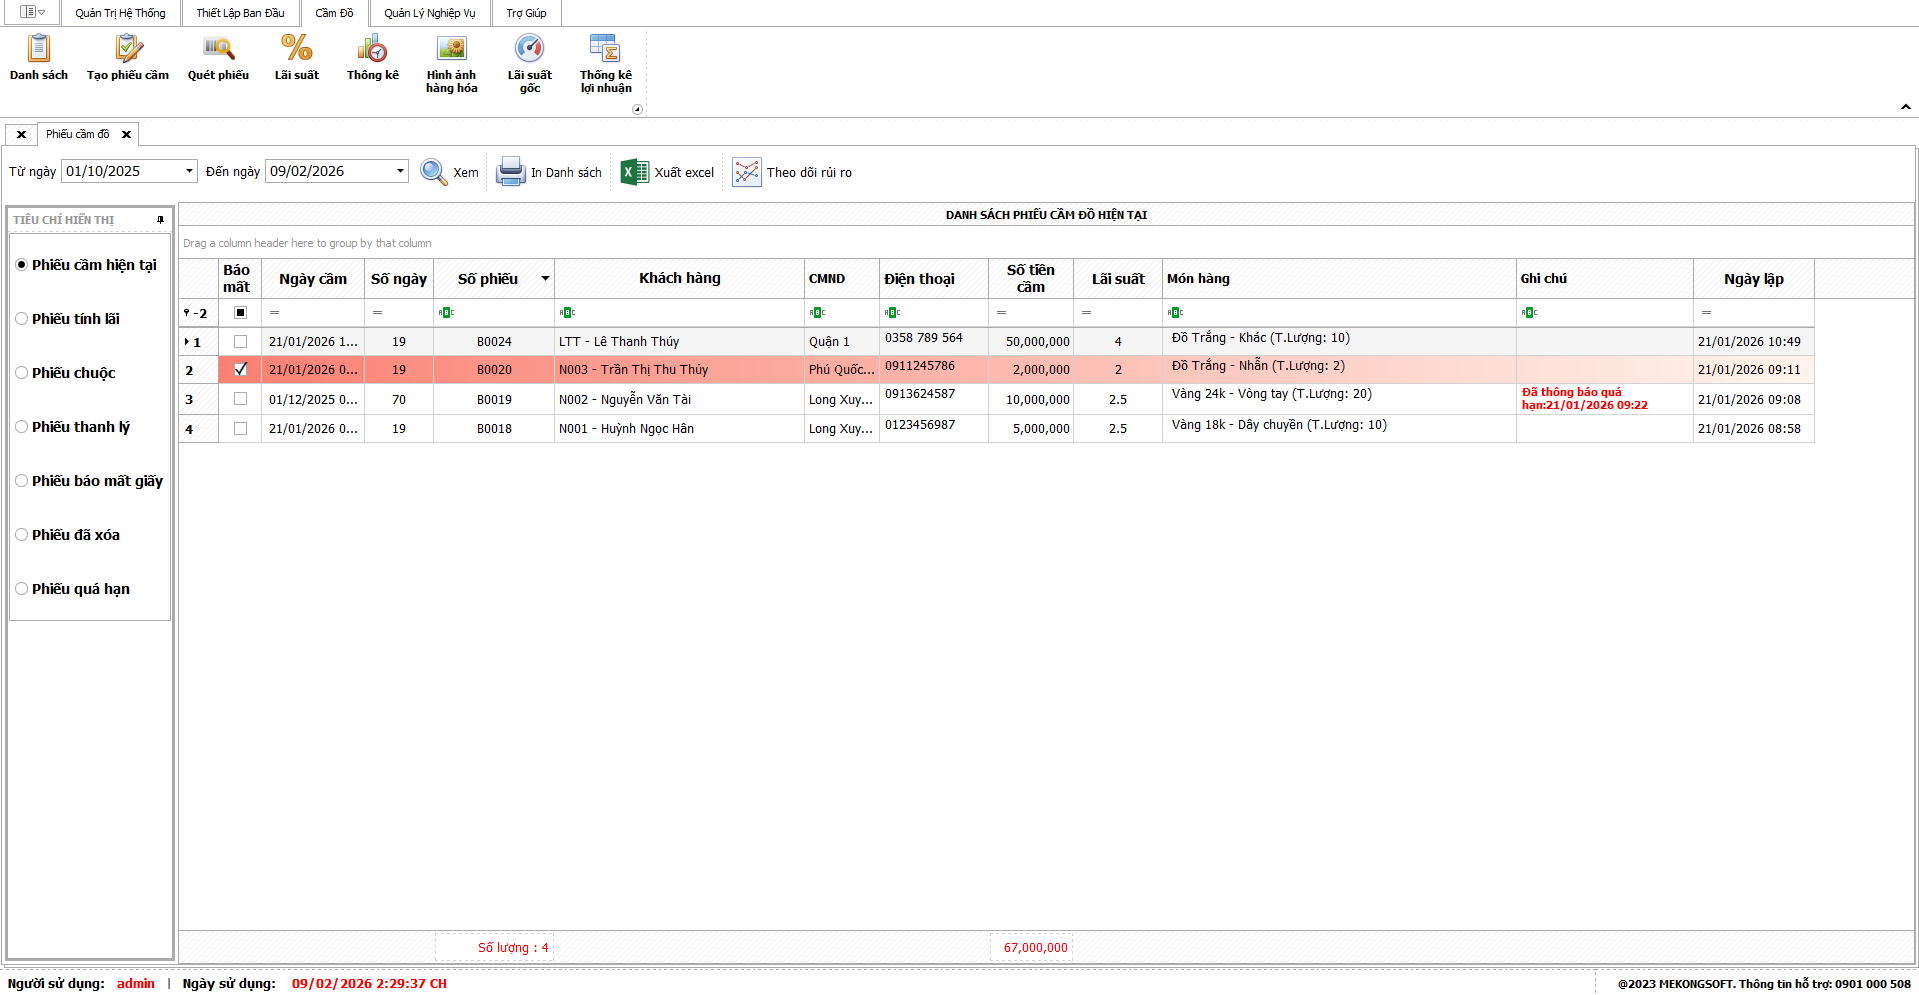Click the printer icon for In Danh sách

tap(511, 172)
